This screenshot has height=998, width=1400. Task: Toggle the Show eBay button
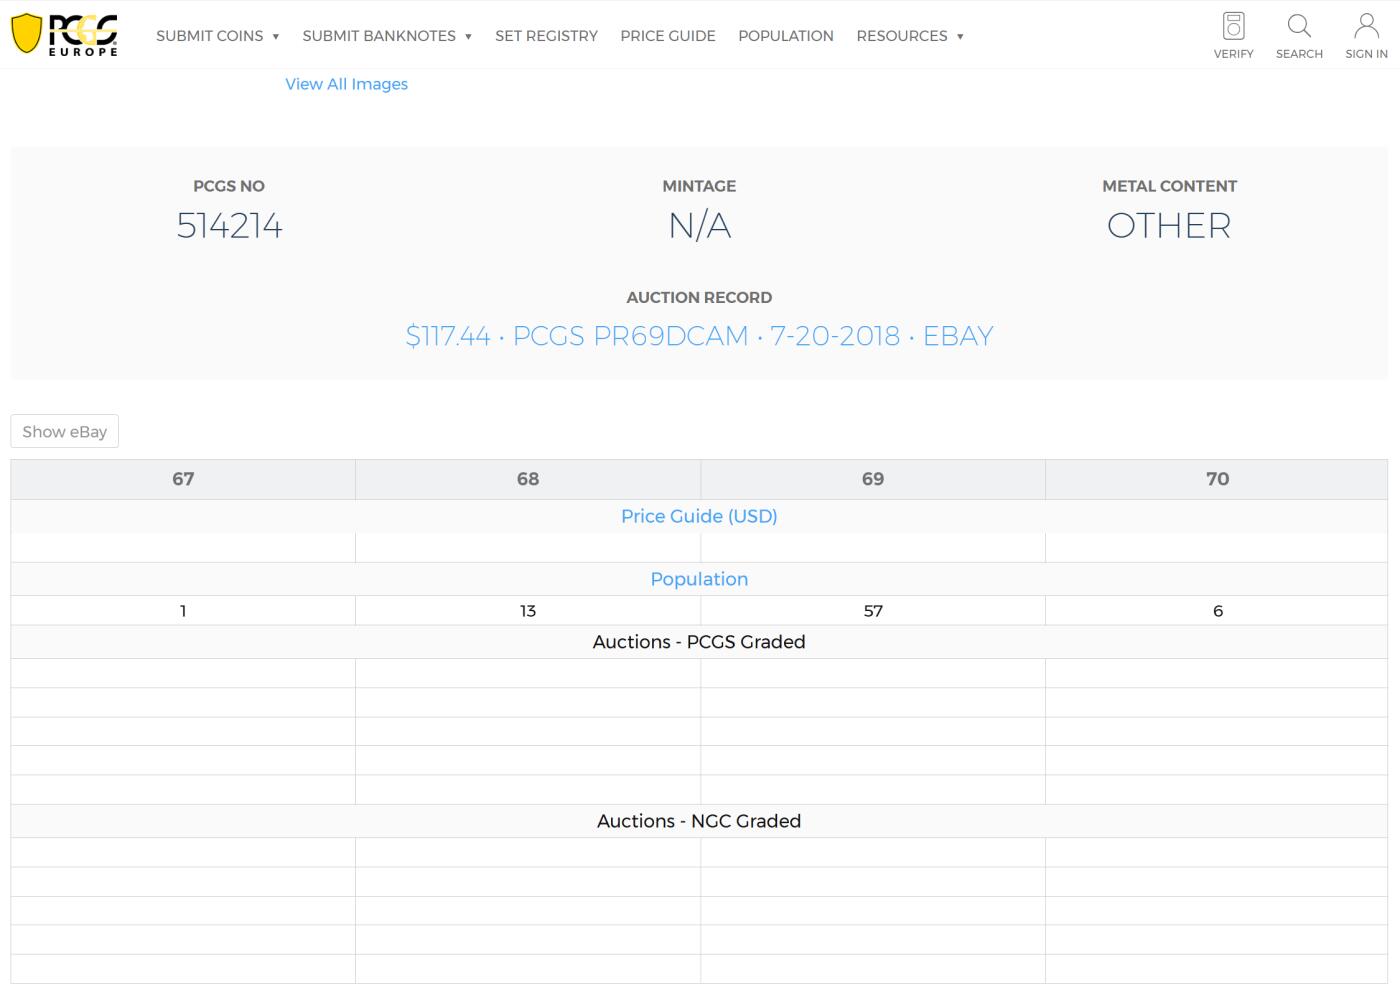65,432
